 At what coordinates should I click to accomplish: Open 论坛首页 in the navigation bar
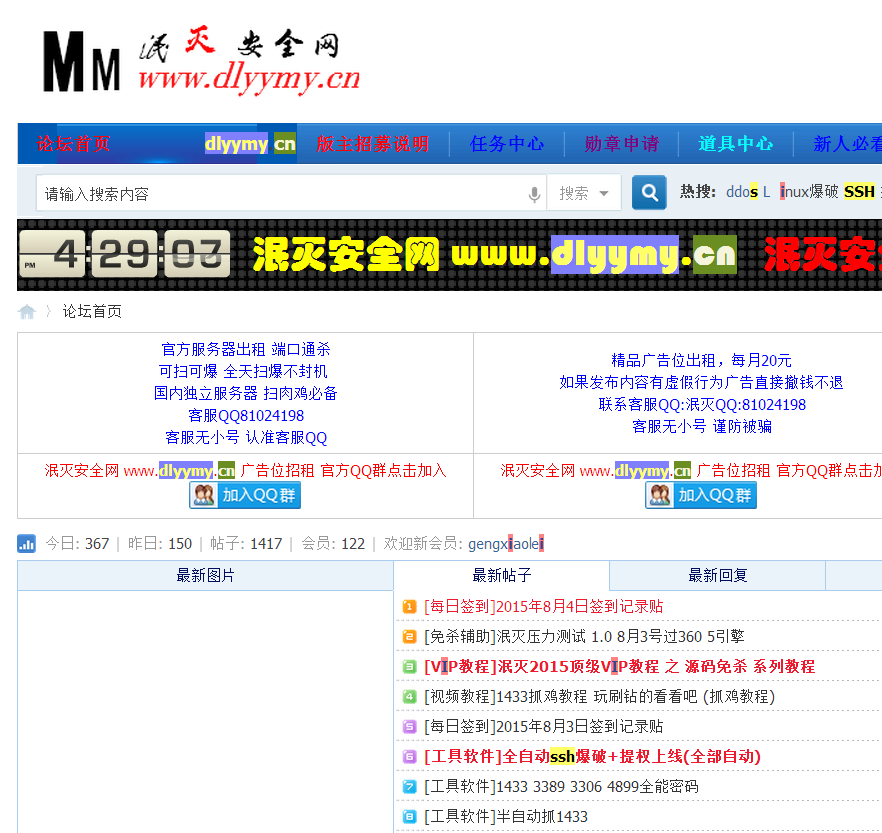point(74,144)
